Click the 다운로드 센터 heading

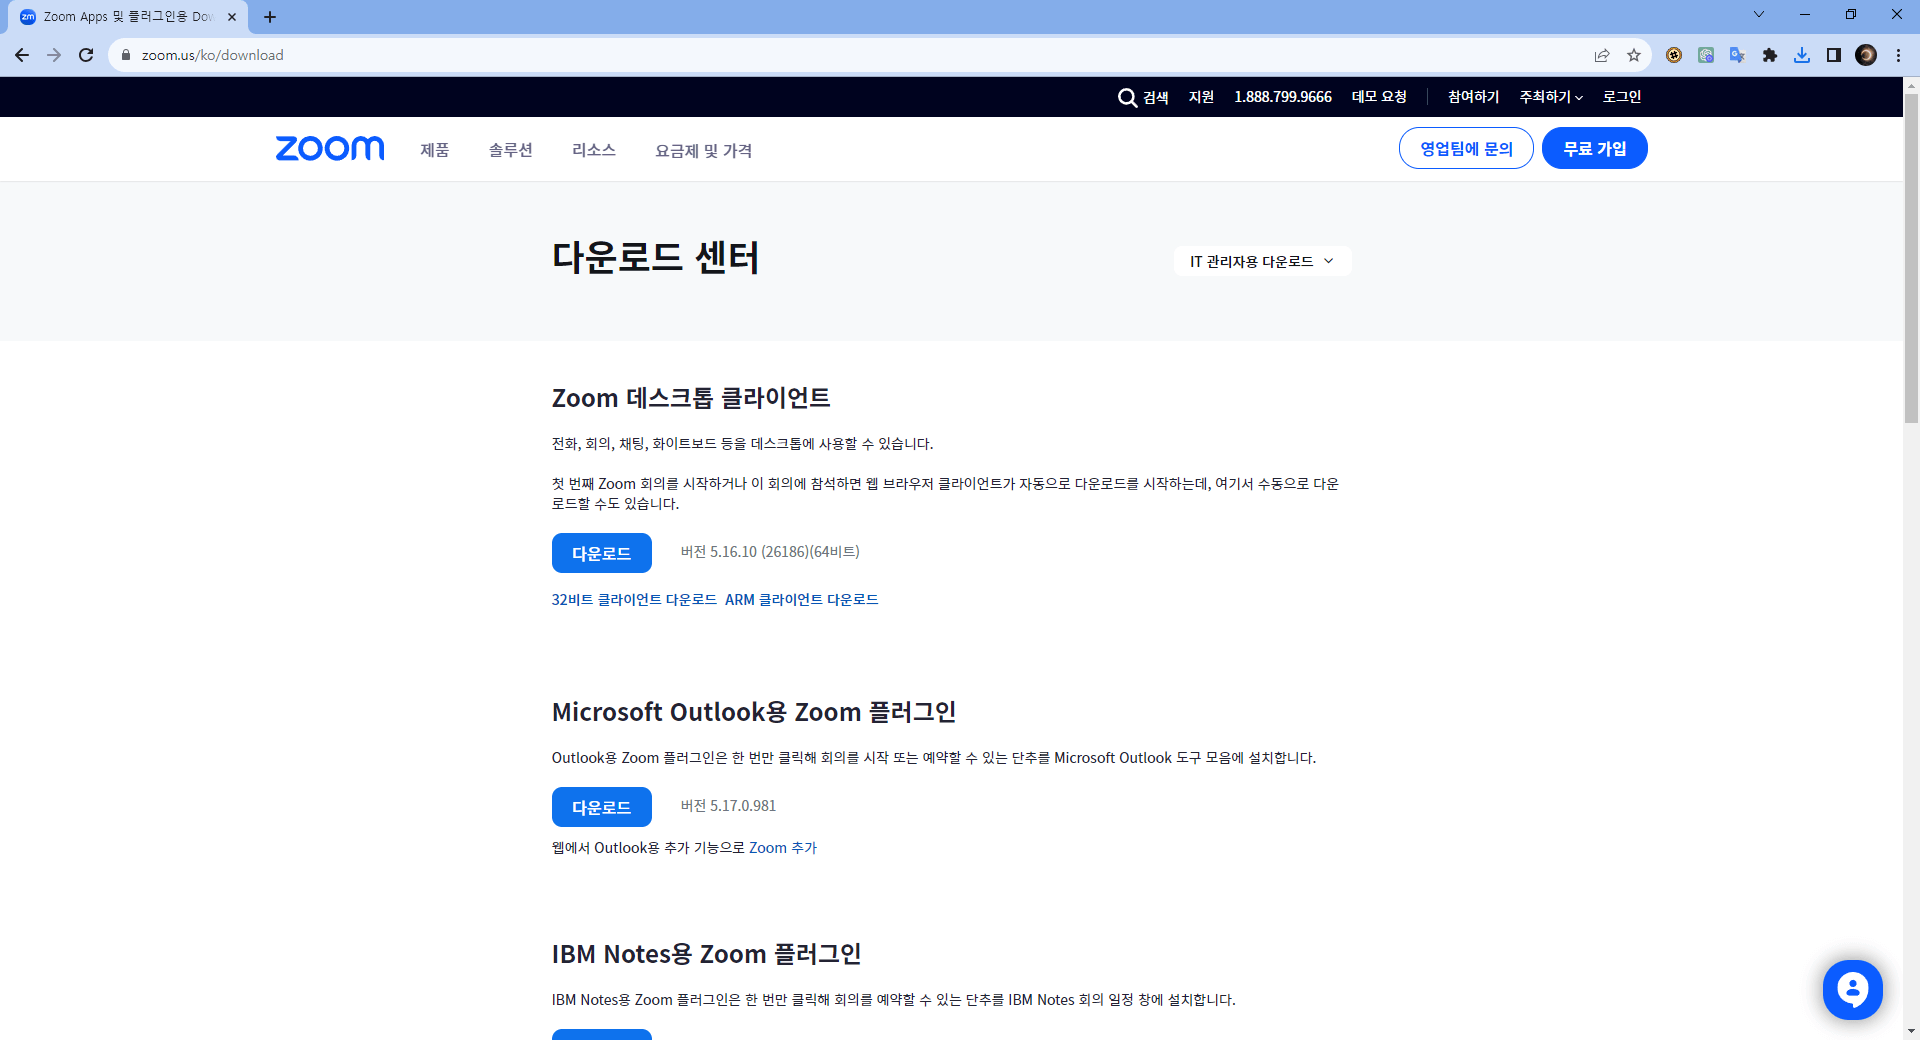tap(656, 258)
